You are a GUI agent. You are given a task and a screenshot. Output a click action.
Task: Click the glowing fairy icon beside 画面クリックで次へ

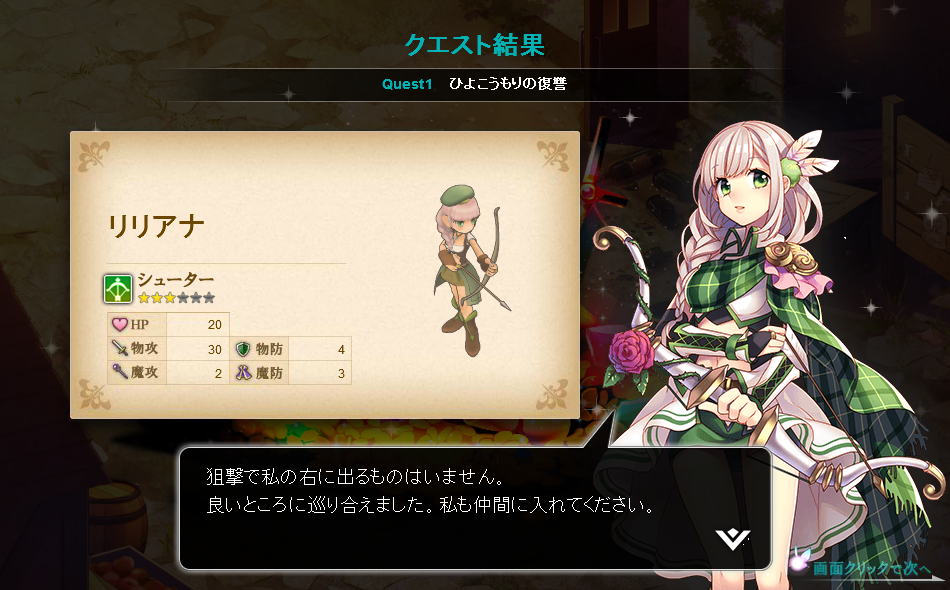point(799,560)
